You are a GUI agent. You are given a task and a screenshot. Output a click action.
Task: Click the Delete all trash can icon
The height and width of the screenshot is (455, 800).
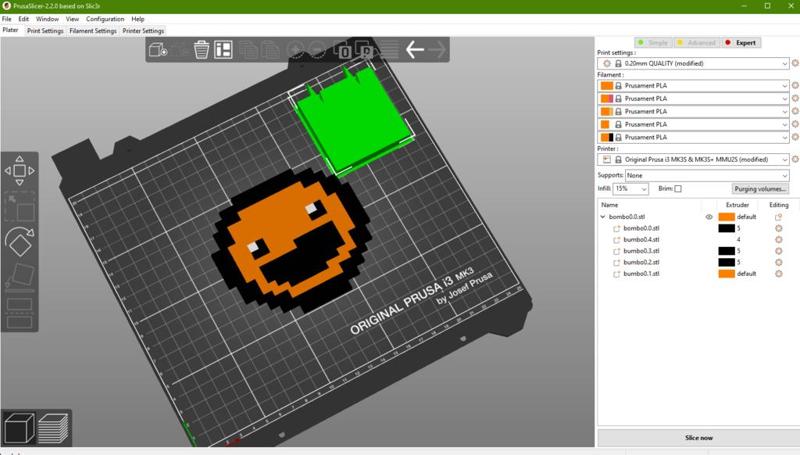coord(202,50)
